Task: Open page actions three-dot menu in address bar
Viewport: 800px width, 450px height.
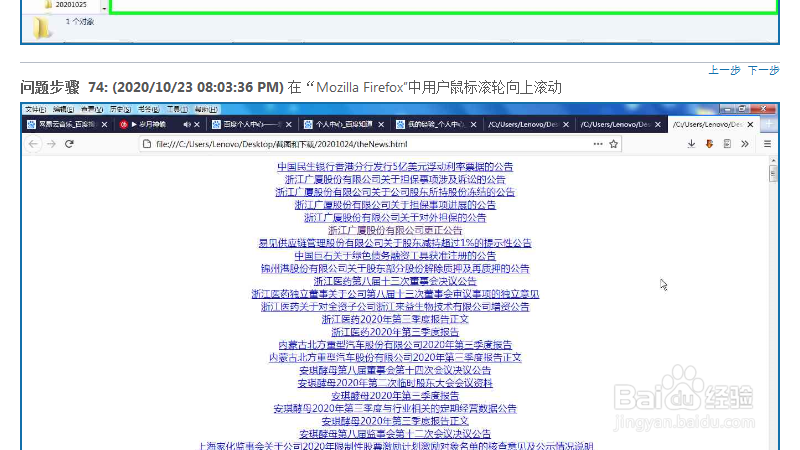Action: coord(598,144)
